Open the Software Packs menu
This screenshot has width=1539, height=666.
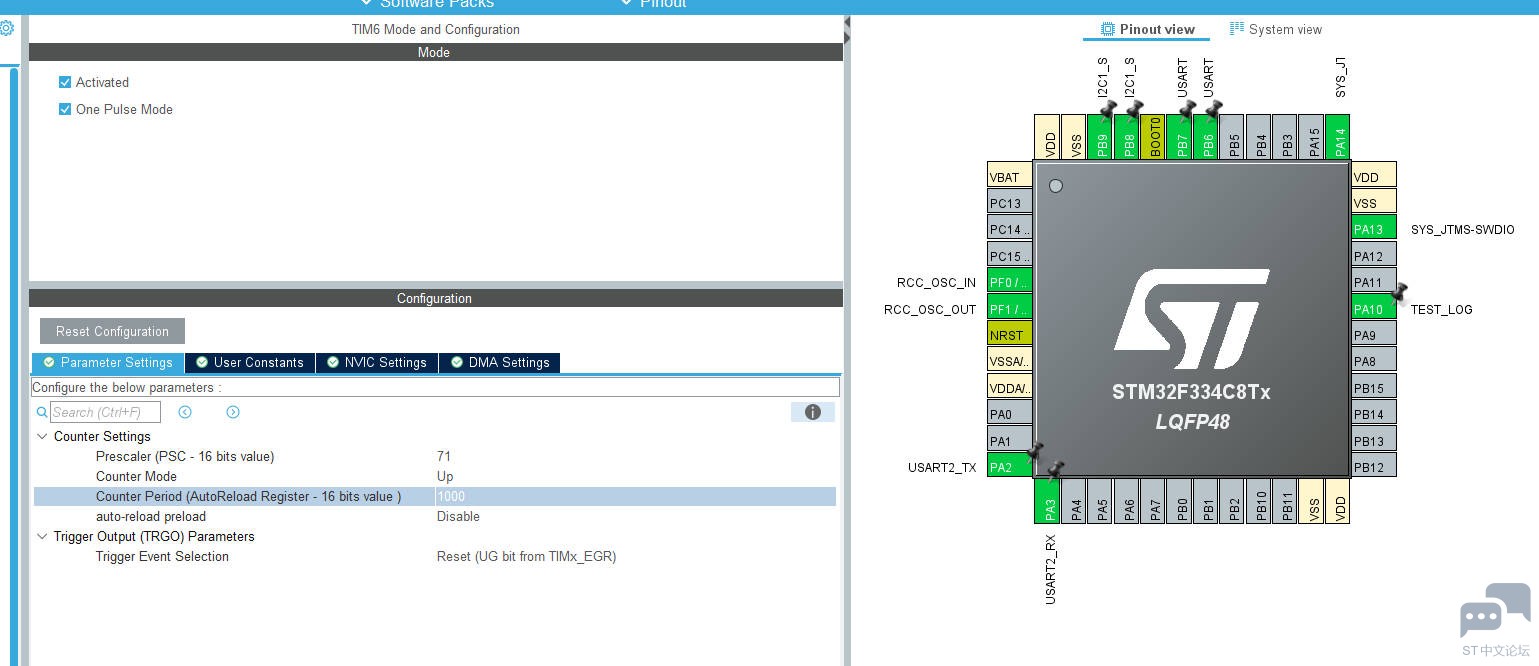(427, 4)
